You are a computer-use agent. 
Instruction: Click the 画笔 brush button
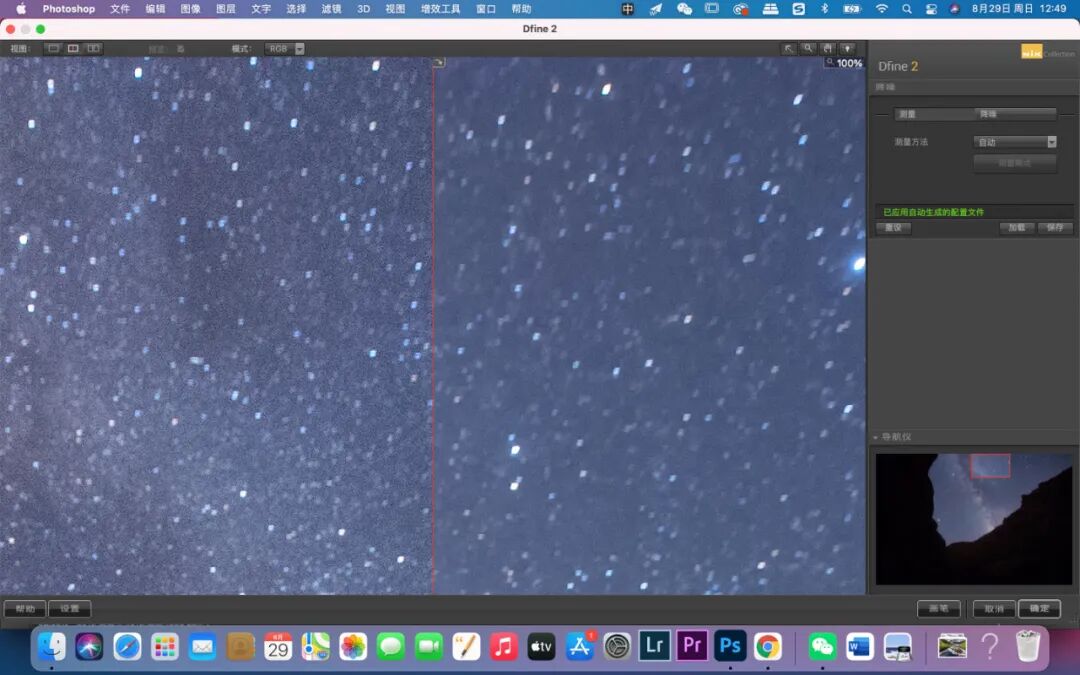(938, 609)
